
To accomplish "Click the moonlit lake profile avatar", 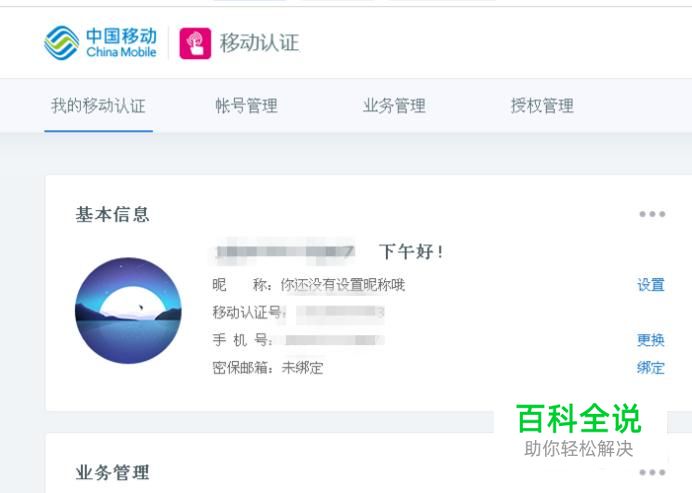I will click(128, 310).
